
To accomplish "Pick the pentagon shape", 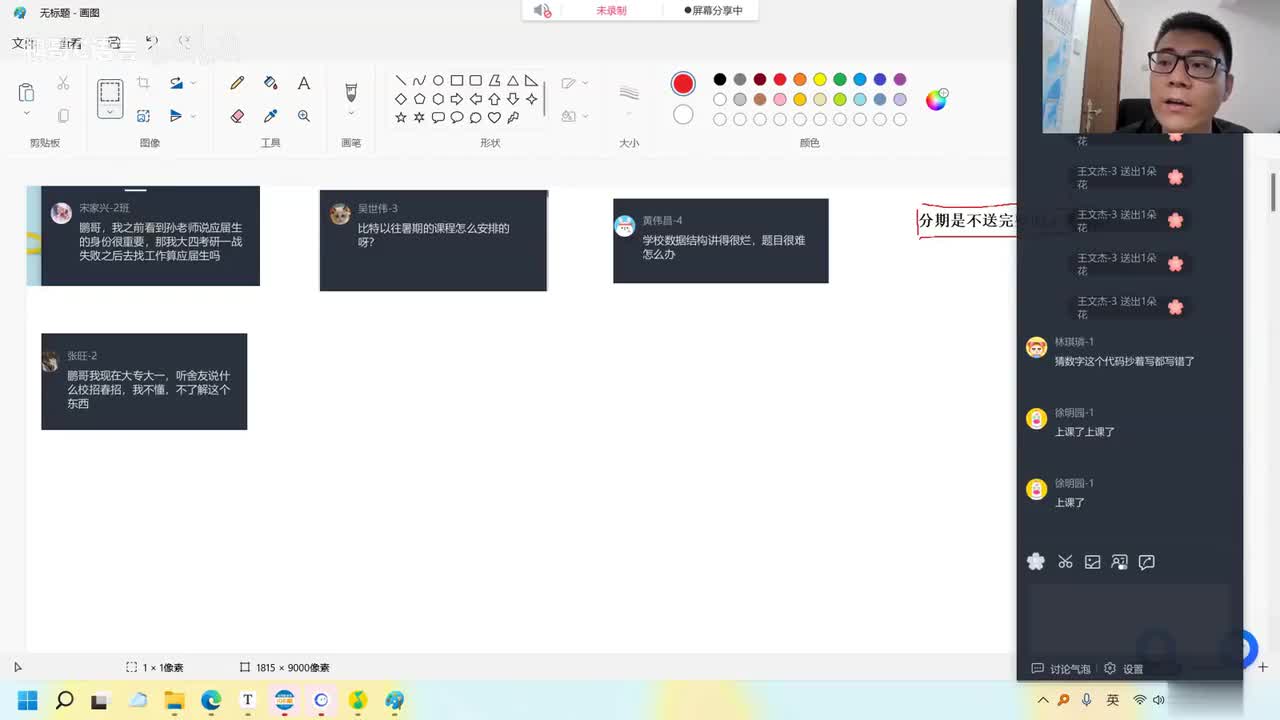I will pyautogui.click(x=419, y=99).
